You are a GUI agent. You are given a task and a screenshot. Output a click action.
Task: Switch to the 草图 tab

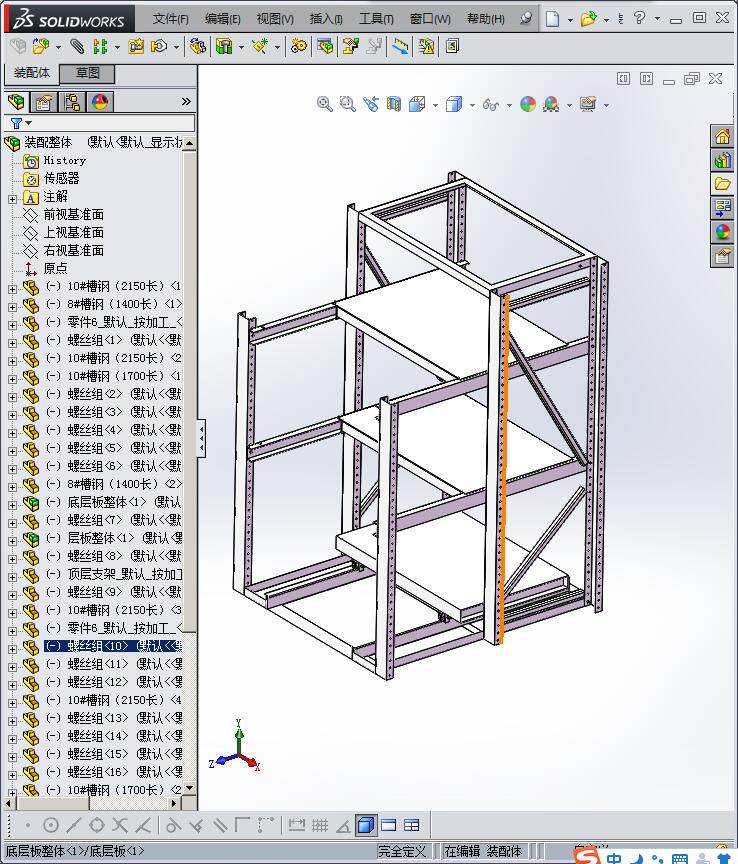(x=87, y=73)
